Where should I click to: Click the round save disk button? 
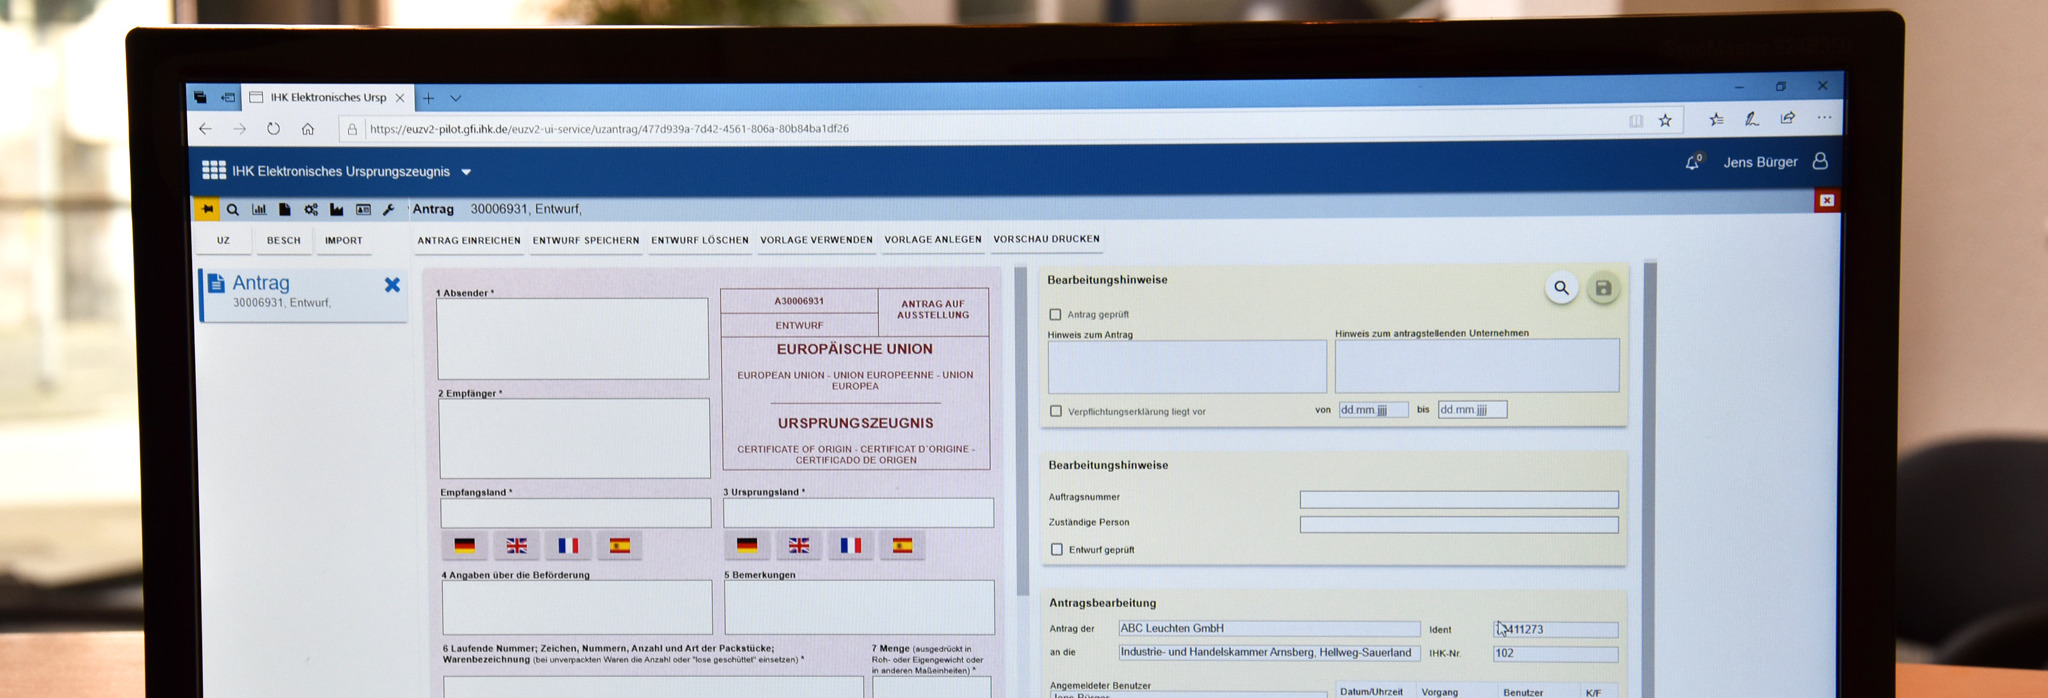point(1603,289)
